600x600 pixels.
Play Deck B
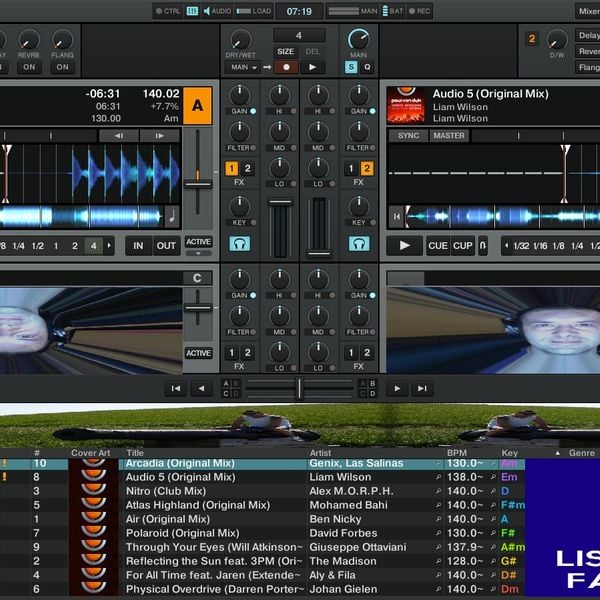point(404,246)
